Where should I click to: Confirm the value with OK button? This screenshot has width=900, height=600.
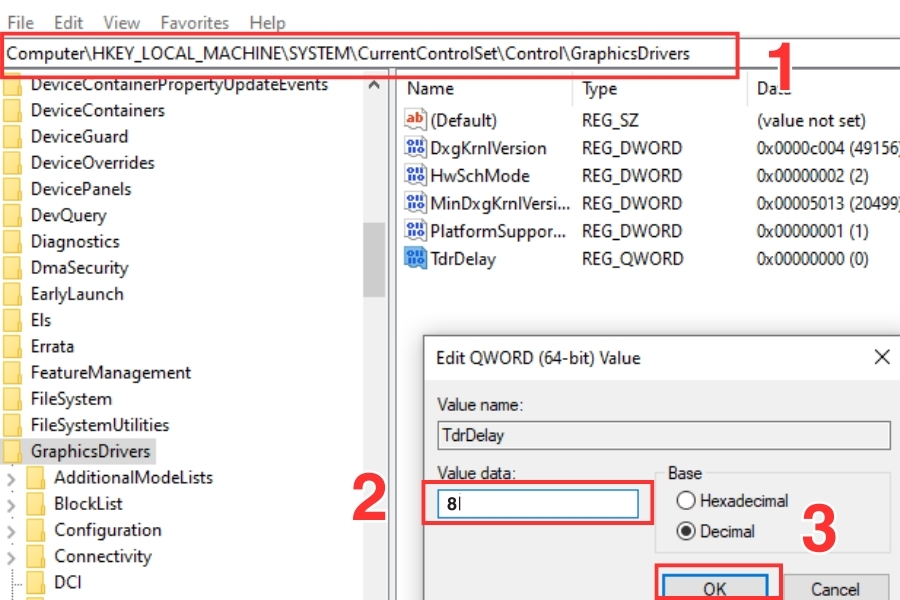pos(714,588)
